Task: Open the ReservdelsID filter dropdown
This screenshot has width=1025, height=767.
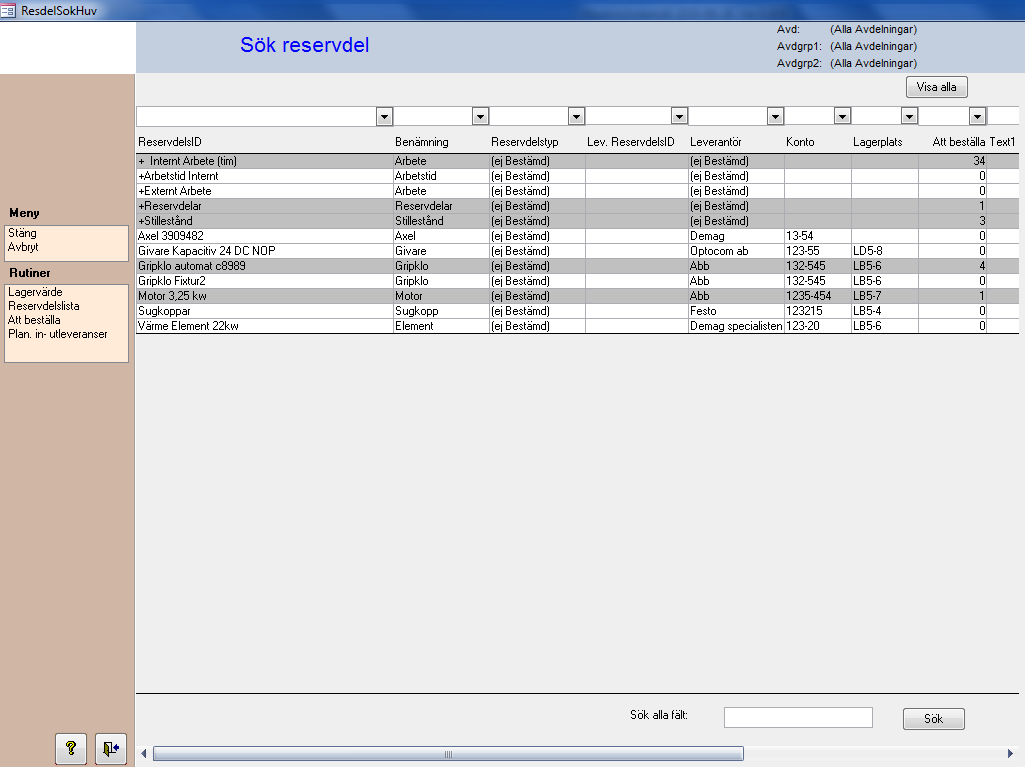Action: point(384,116)
